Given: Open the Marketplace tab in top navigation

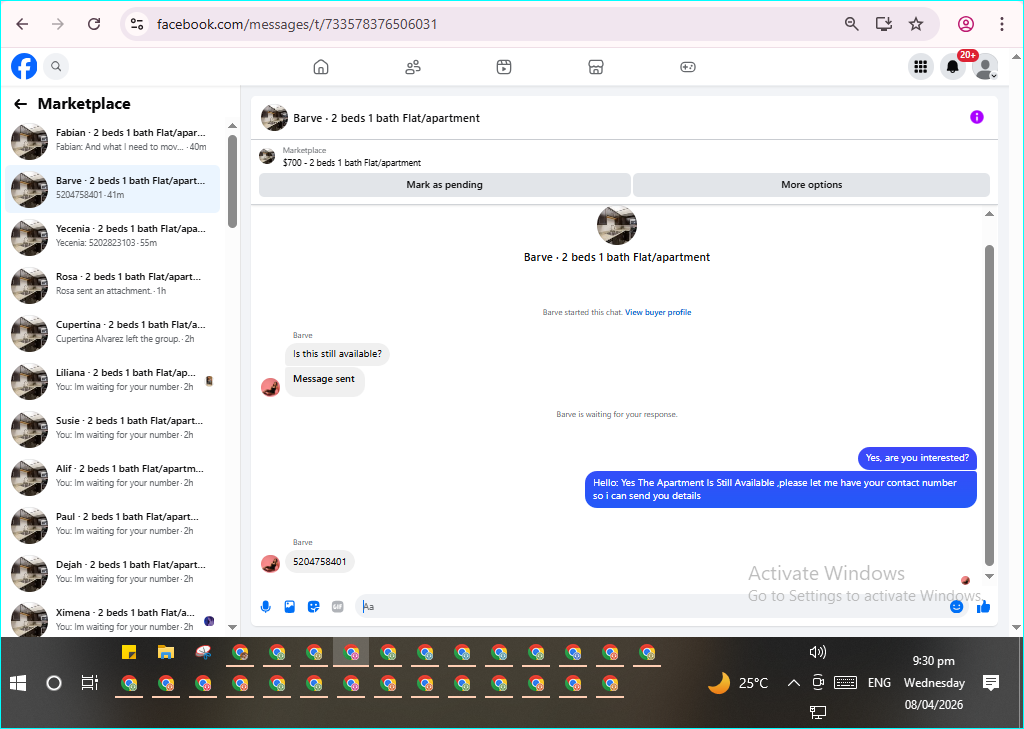Looking at the screenshot, I should click(x=596, y=67).
